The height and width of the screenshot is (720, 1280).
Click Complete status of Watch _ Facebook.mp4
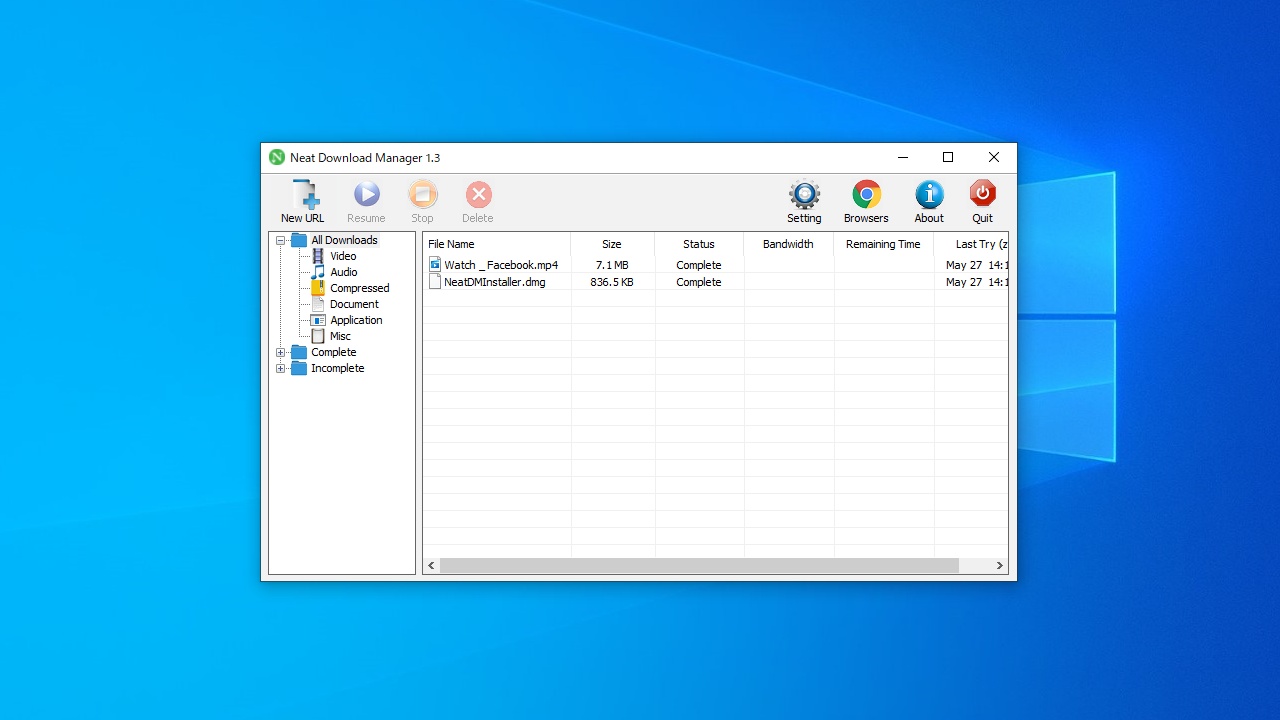click(699, 265)
